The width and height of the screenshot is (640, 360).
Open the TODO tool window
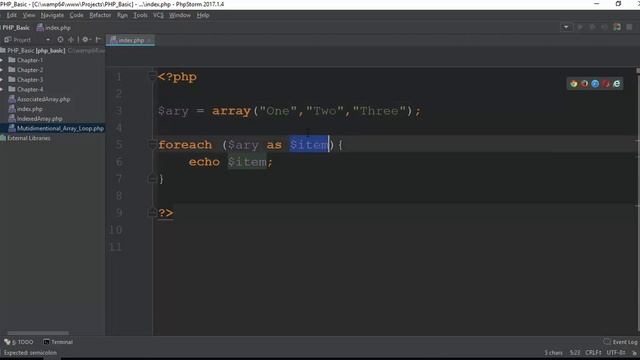pos(19,342)
